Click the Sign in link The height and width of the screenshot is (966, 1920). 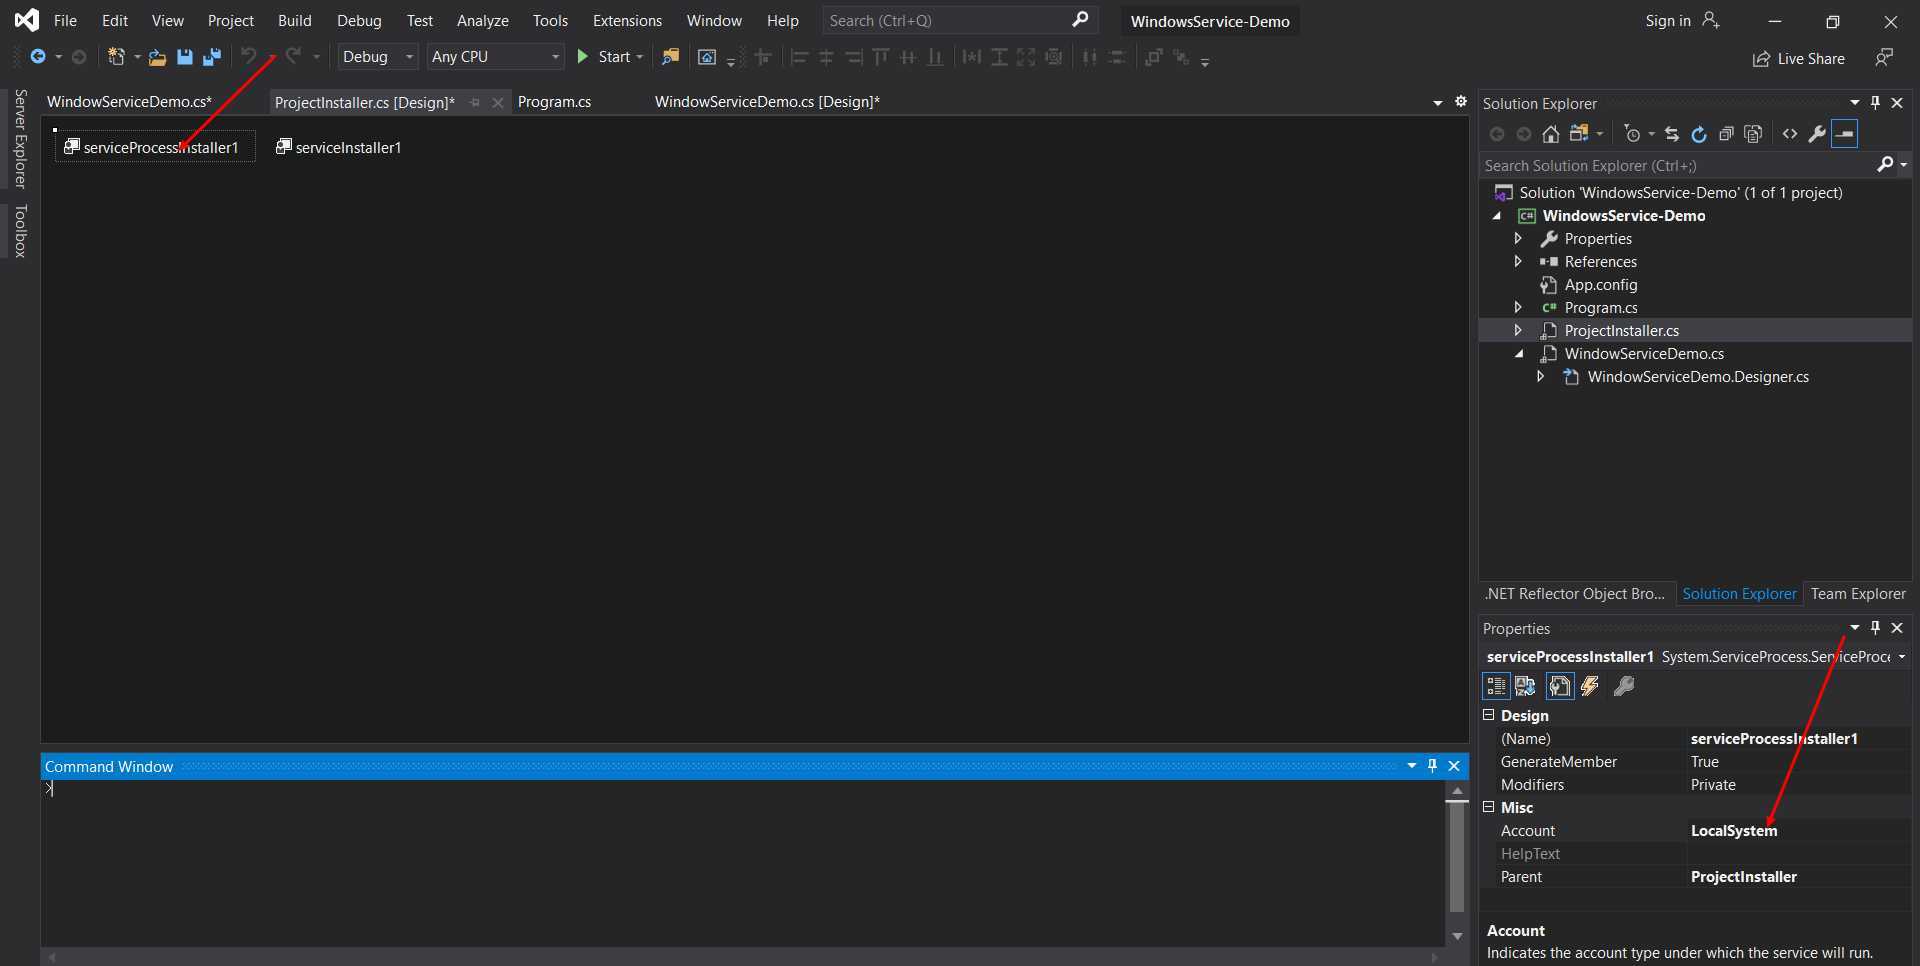[x=1668, y=21]
